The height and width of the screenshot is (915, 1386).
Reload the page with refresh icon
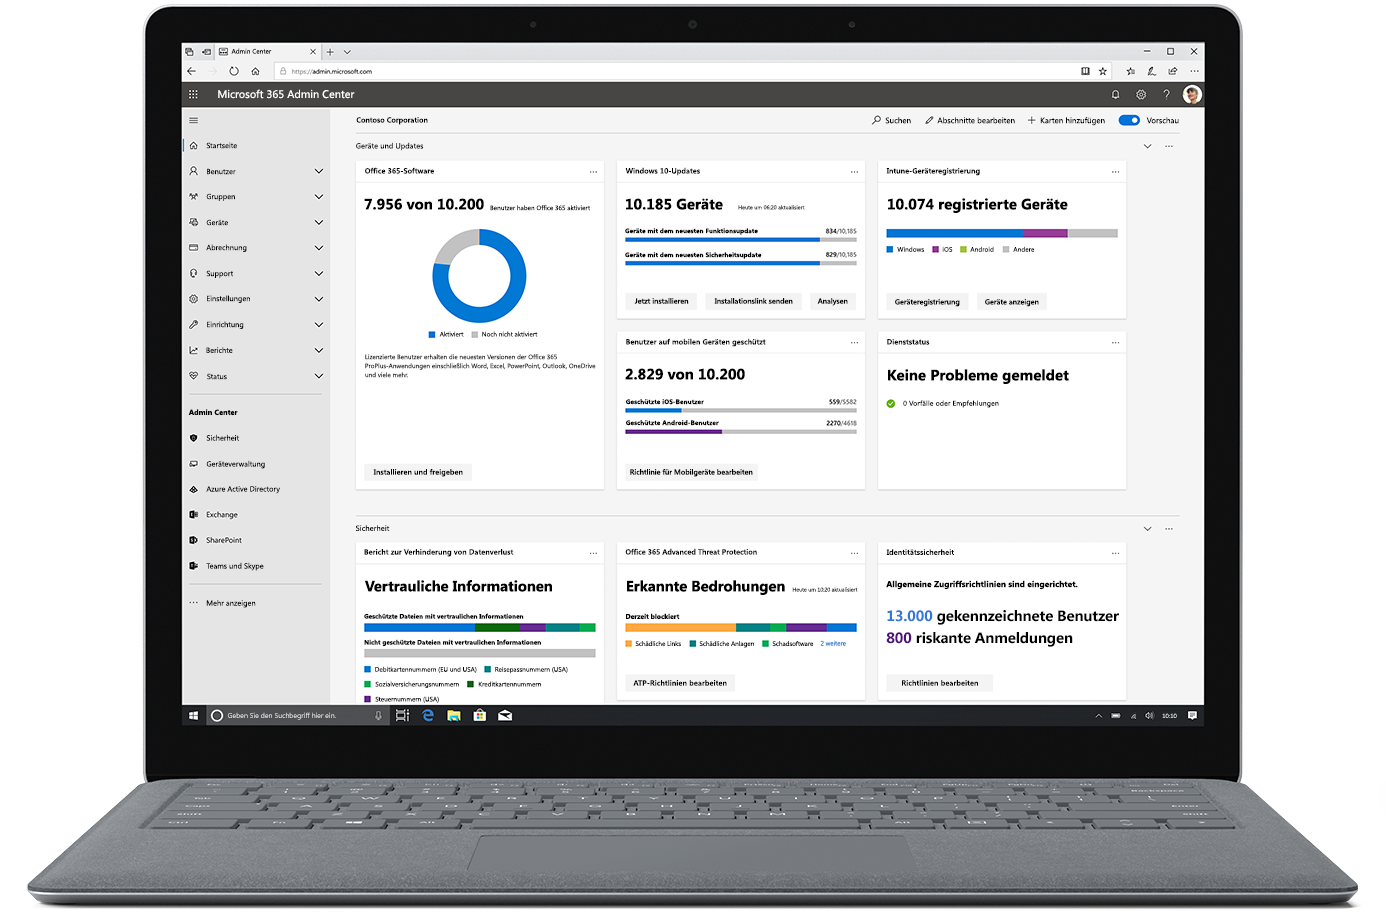(234, 71)
